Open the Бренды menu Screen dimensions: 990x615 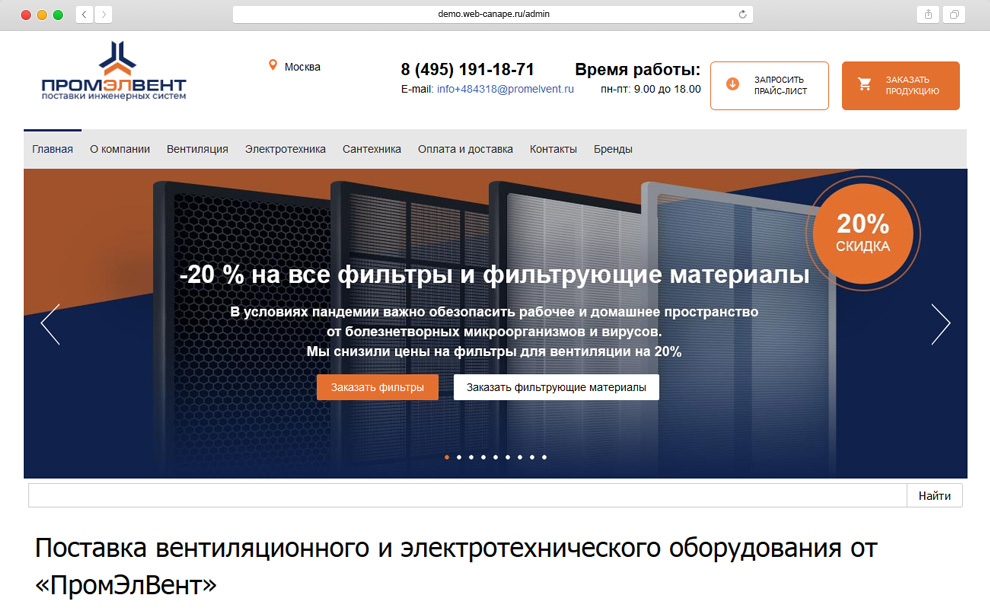pos(614,148)
